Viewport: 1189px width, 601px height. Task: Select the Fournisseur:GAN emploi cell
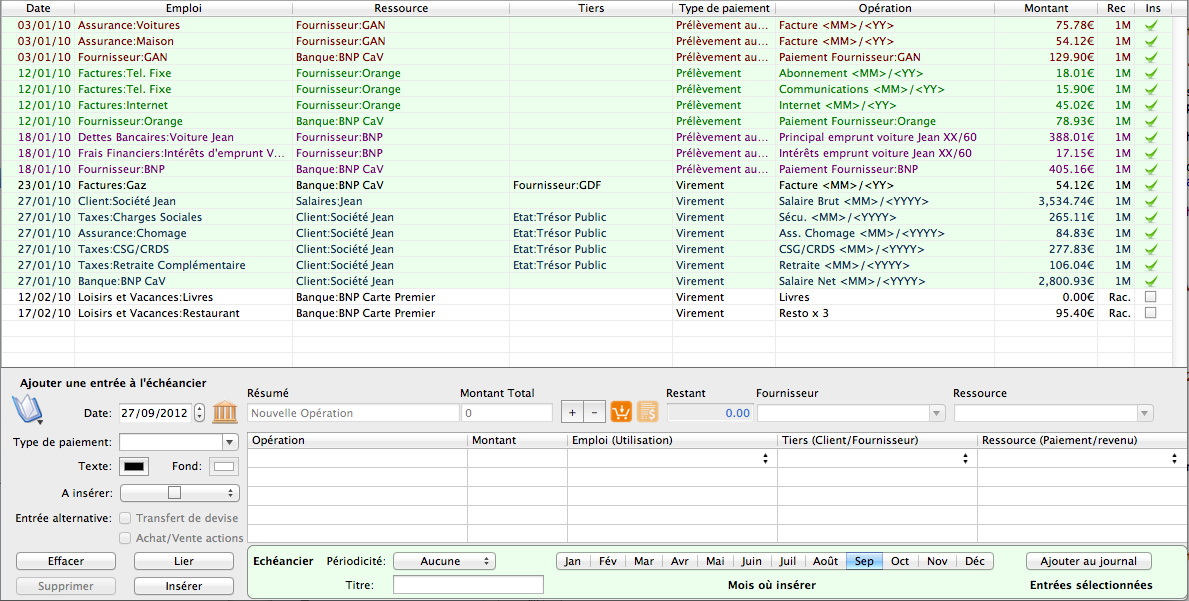184,57
